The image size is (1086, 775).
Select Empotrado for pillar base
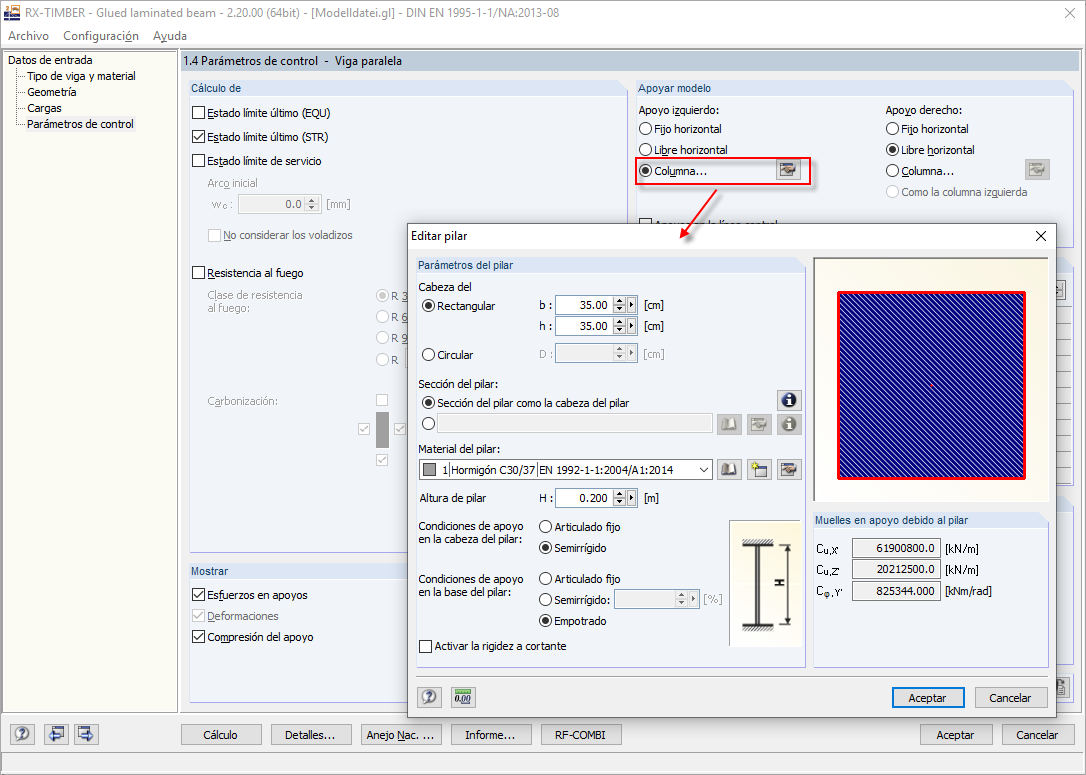click(546, 621)
